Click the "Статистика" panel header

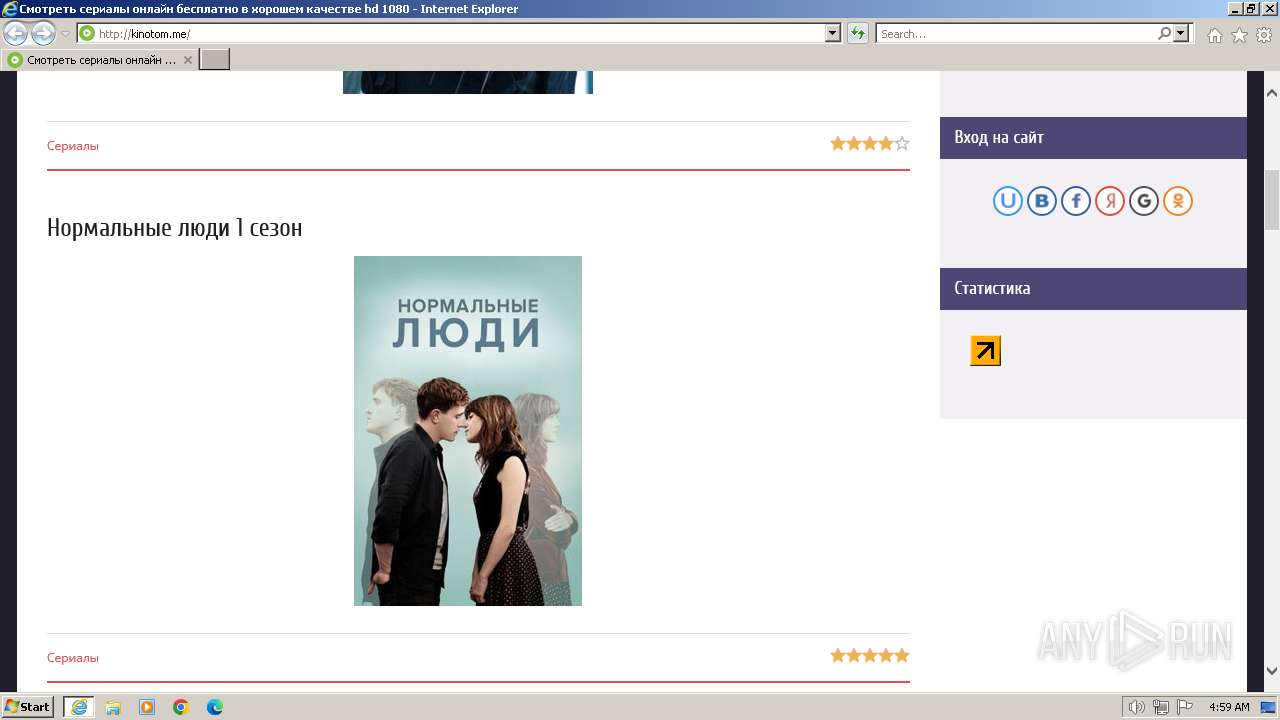(1093, 289)
